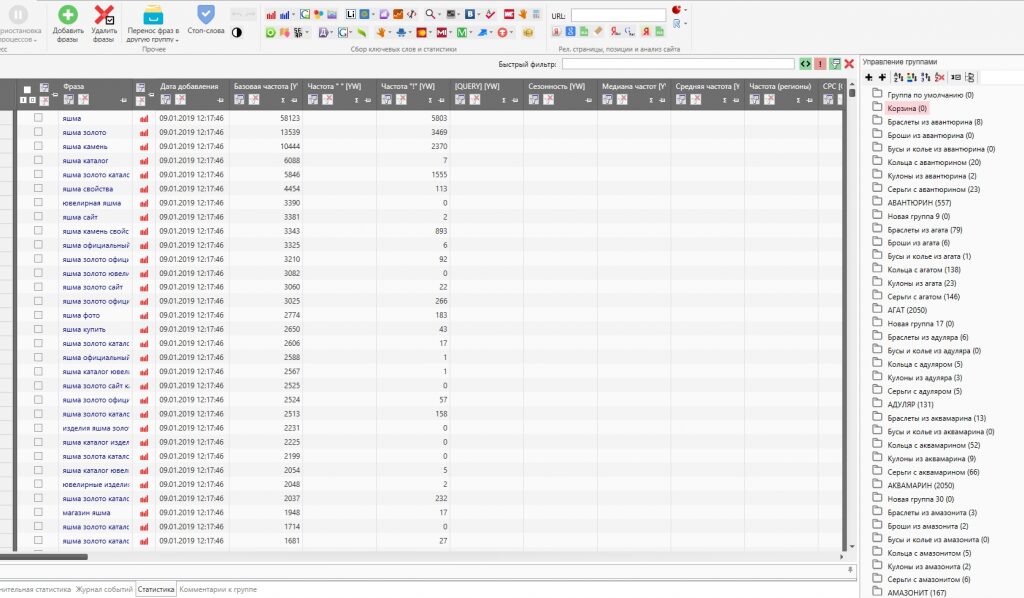This screenshot has height=598, width=1024.
Task: Expand the magnifier search tool dropdown arrow
Action: [x=441, y=16]
